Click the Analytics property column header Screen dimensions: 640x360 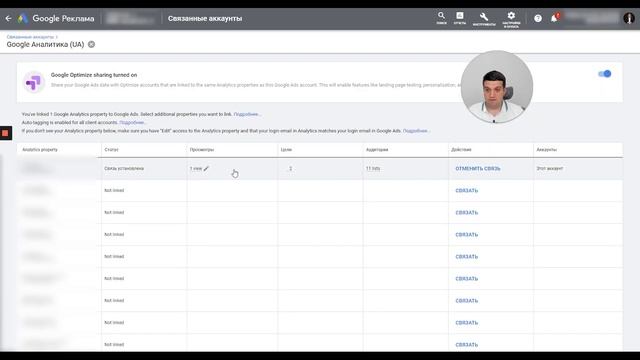[40, 150]
